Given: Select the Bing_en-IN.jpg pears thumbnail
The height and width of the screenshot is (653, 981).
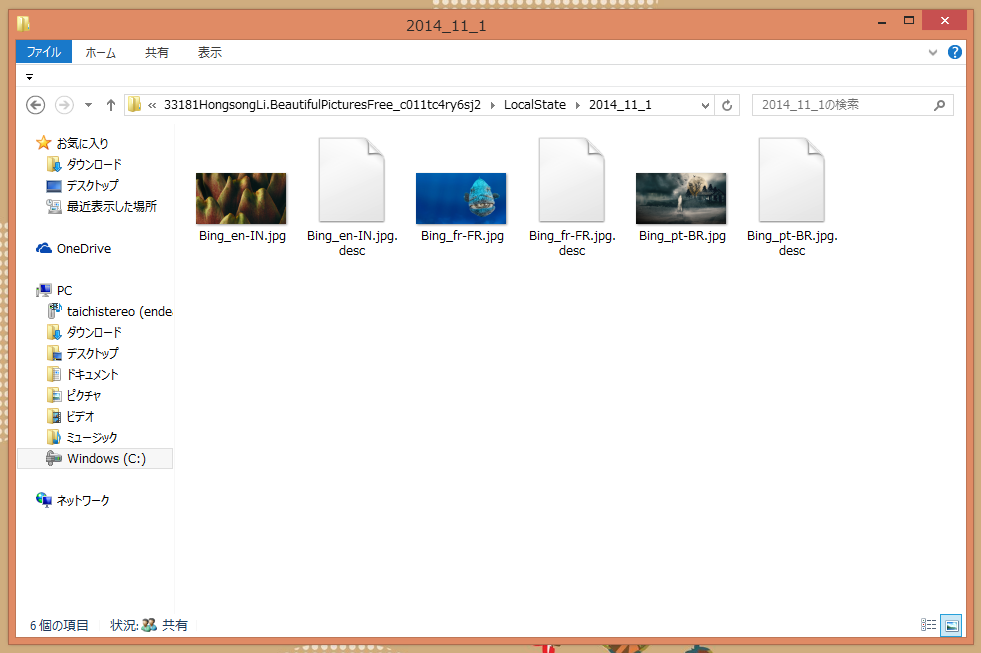Looking at the screenshot, I should pos(241,198).
